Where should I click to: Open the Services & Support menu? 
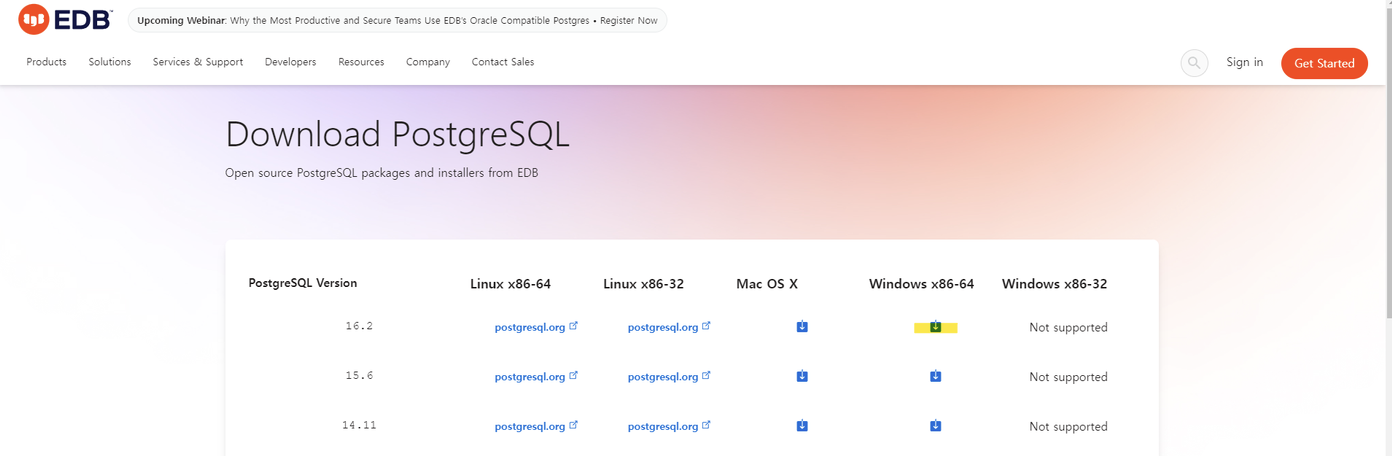point(198,62)
